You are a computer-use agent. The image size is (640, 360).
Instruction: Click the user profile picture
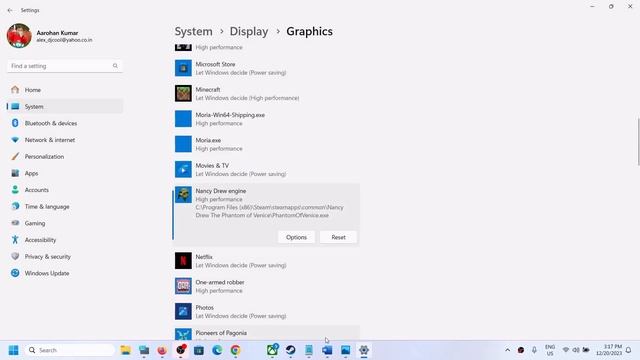click(x=19, y=36)
